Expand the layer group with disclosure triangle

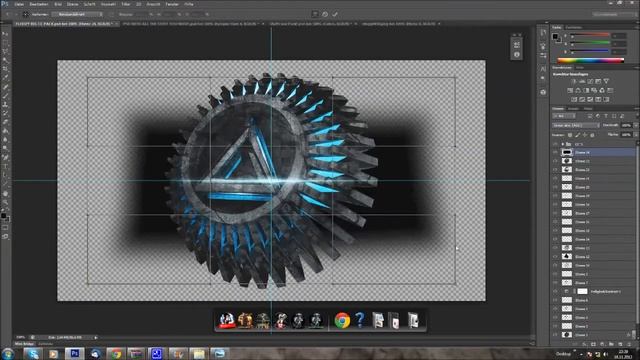point(562,144)
